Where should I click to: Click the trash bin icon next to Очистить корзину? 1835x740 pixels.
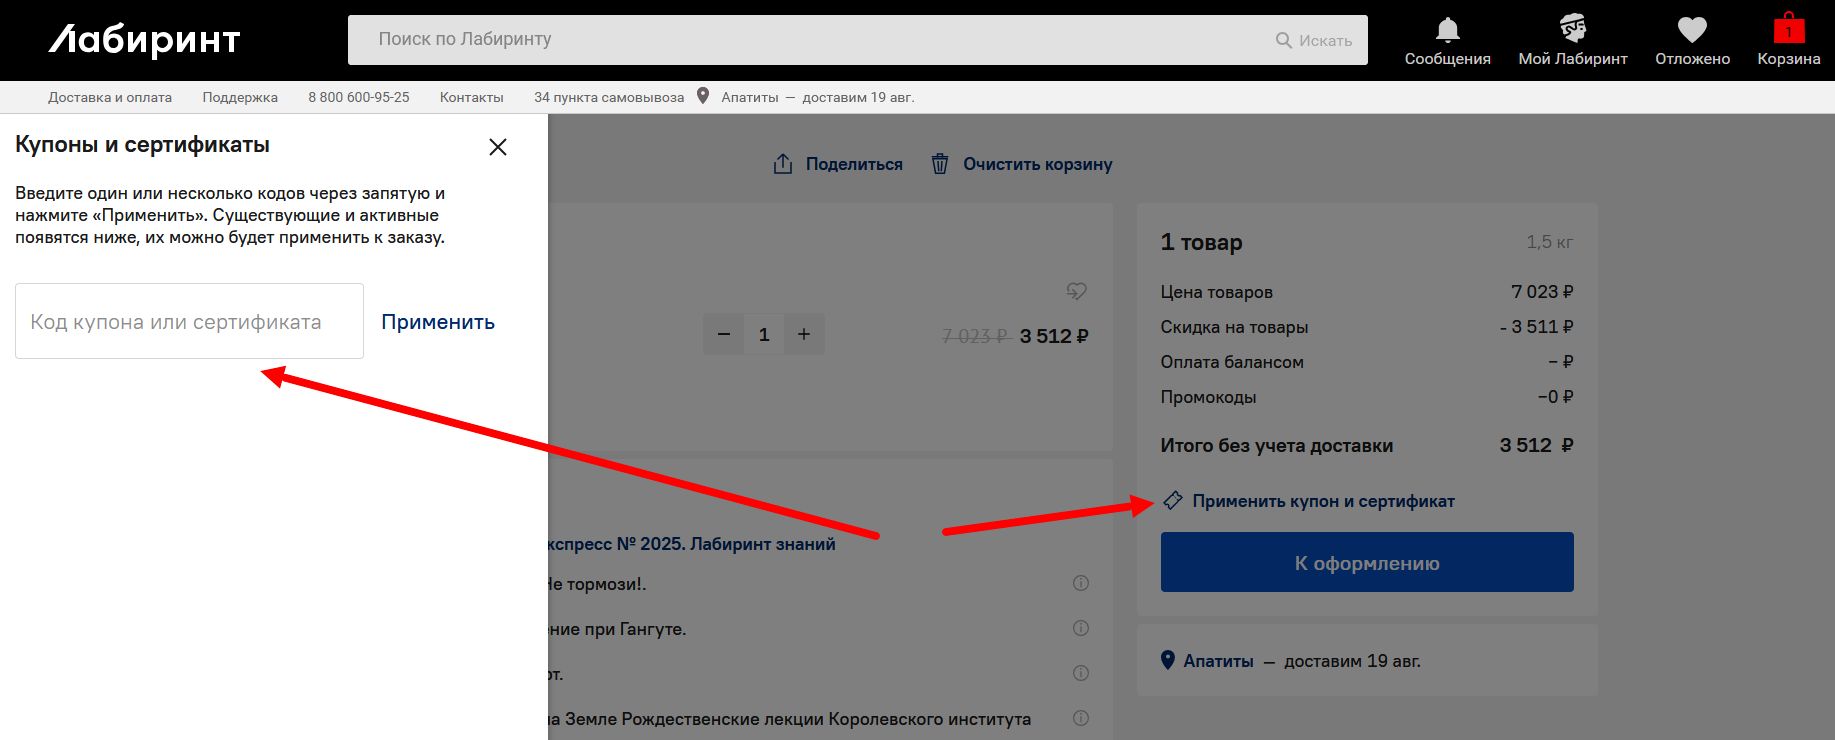(940, 164)
